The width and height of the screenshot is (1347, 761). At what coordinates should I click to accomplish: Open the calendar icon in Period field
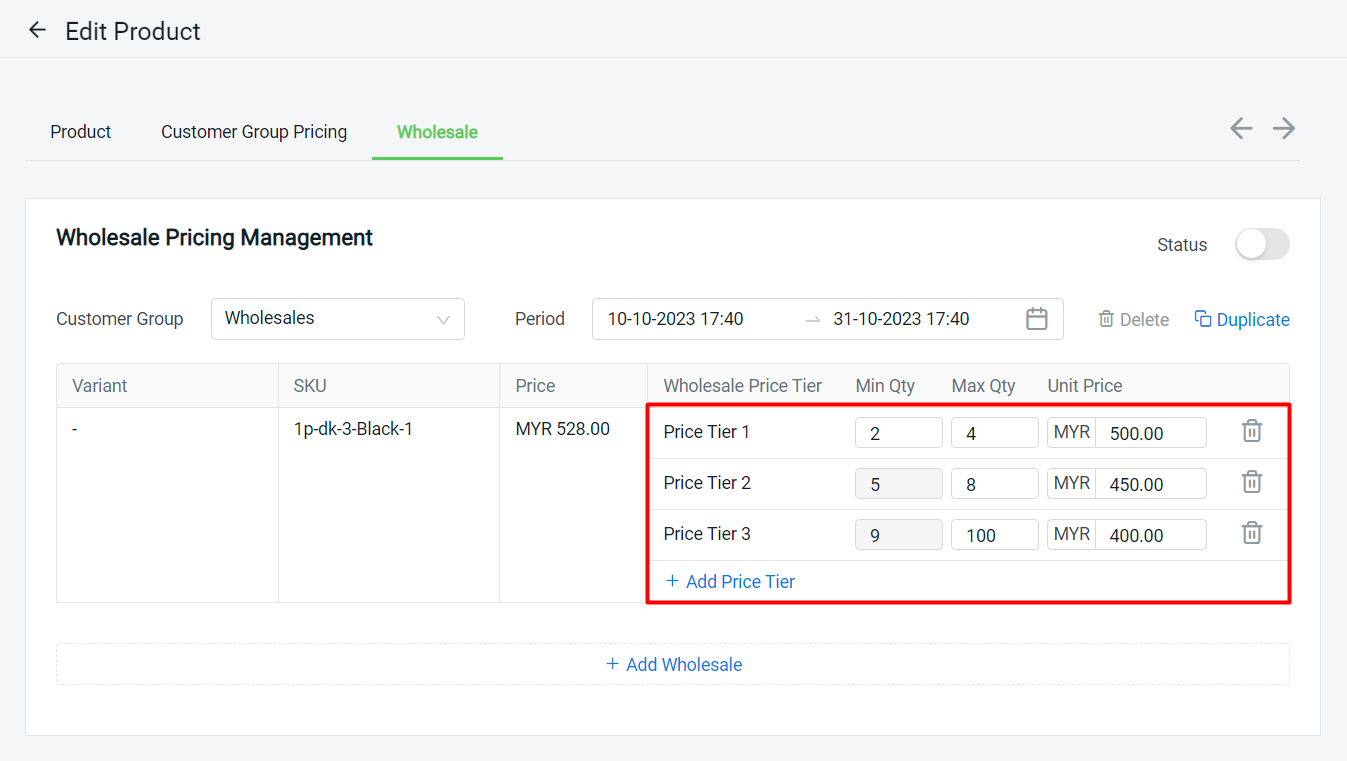pyautogui.click(x=1037, y=319)
